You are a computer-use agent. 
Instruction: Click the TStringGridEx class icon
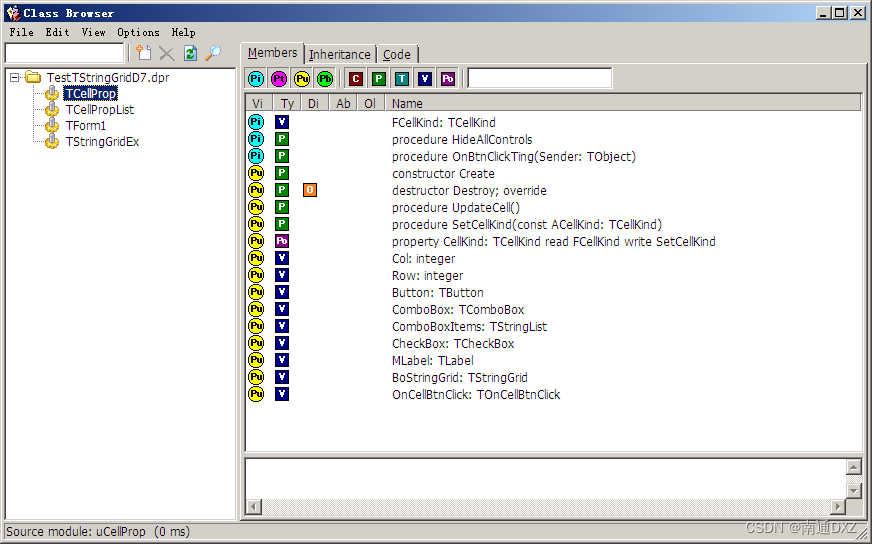point(52,142)
